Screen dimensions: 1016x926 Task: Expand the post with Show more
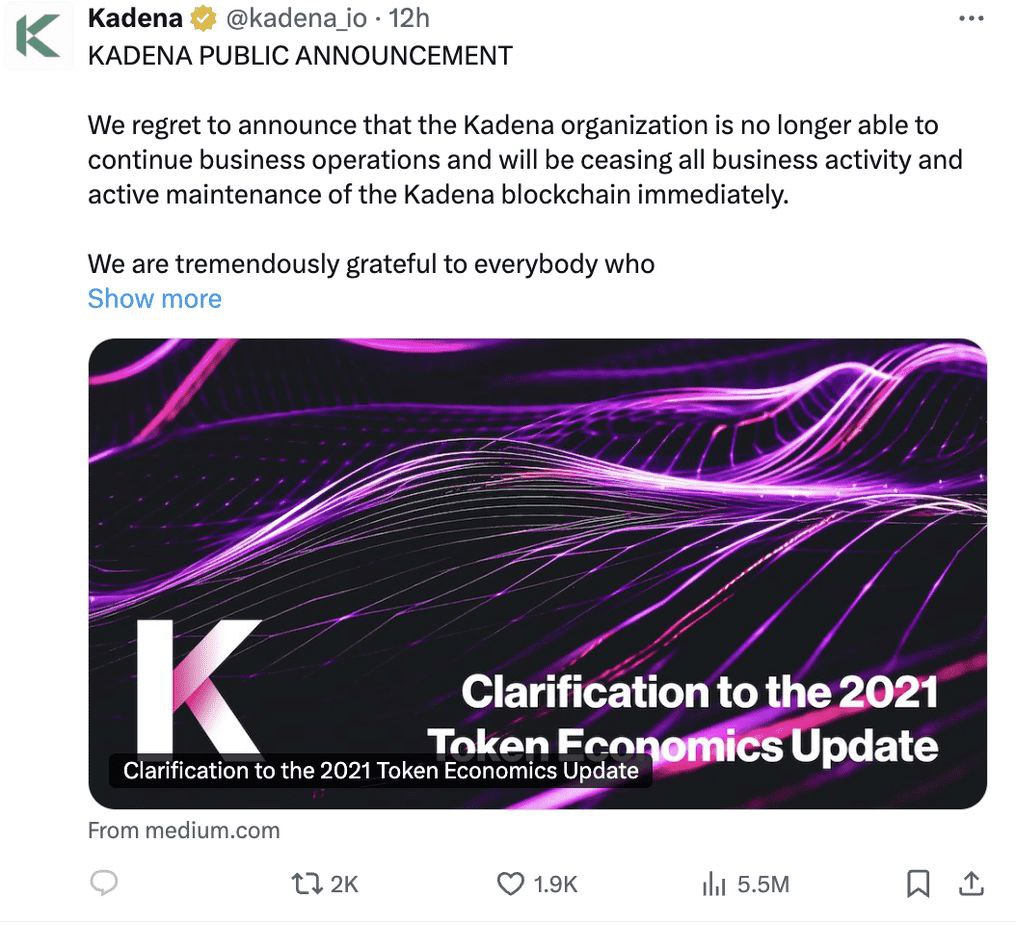[155, 298]
